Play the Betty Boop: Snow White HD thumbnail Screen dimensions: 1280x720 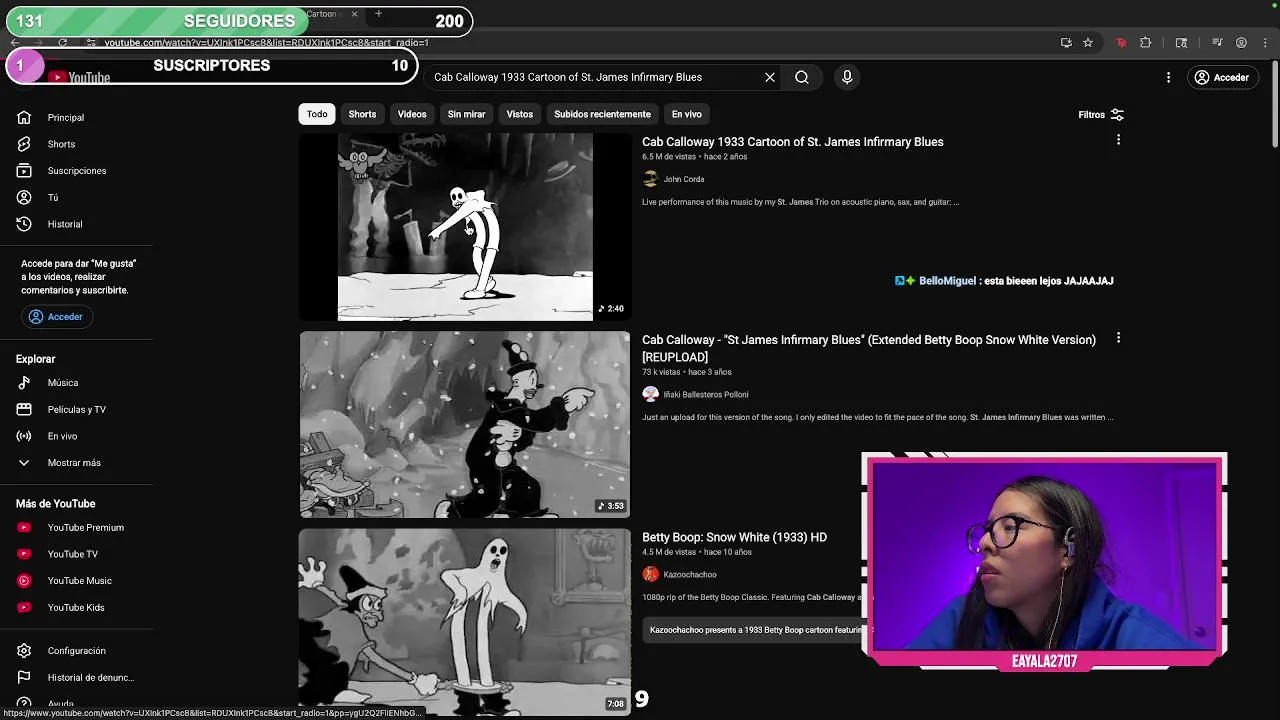[465, 622]
